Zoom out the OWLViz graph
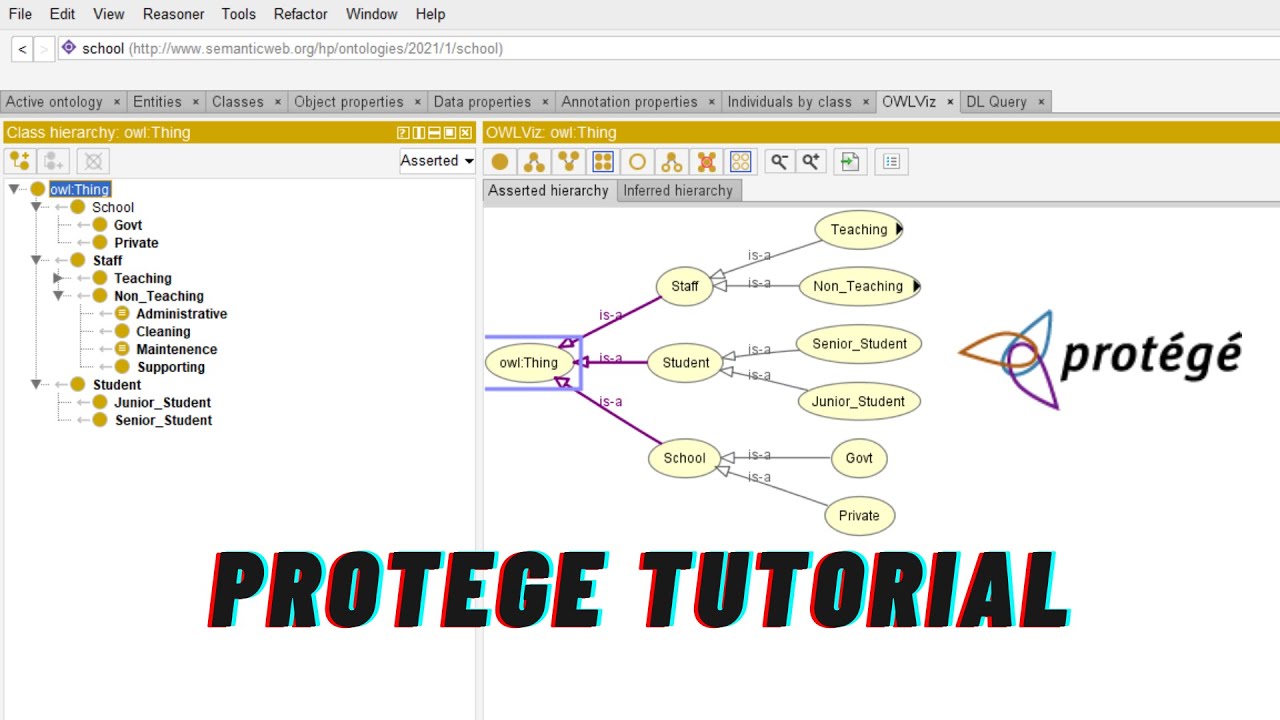The height and width of the screenshot is (720, 1280). (779, 161)
